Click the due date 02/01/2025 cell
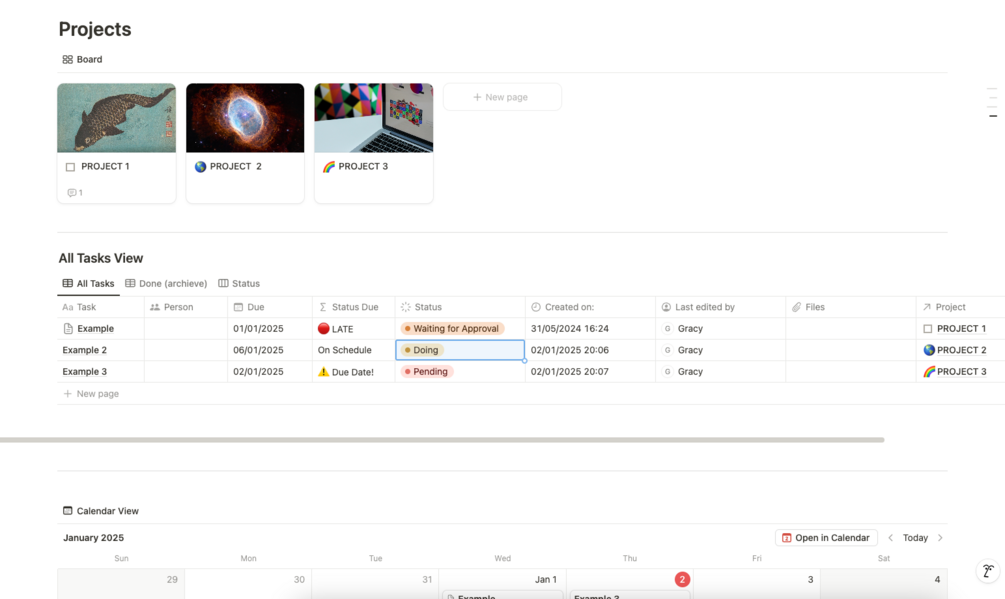This screenshot has width=1005, height=599. pos(270,372)
